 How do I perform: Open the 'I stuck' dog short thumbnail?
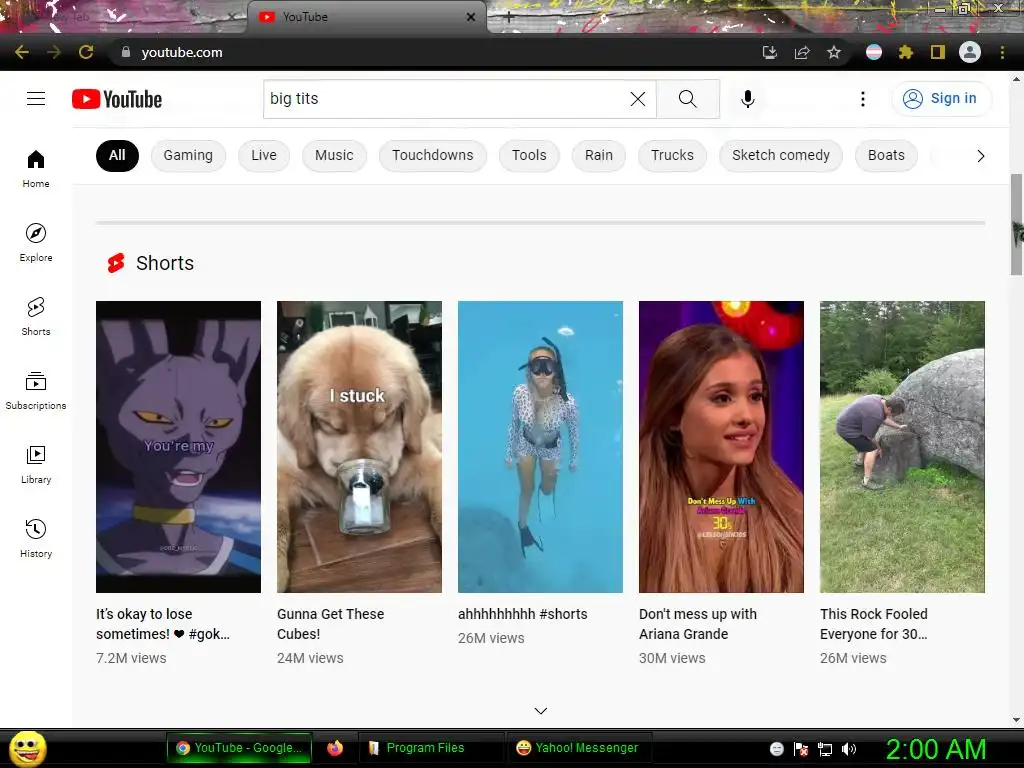pos(359,447)
